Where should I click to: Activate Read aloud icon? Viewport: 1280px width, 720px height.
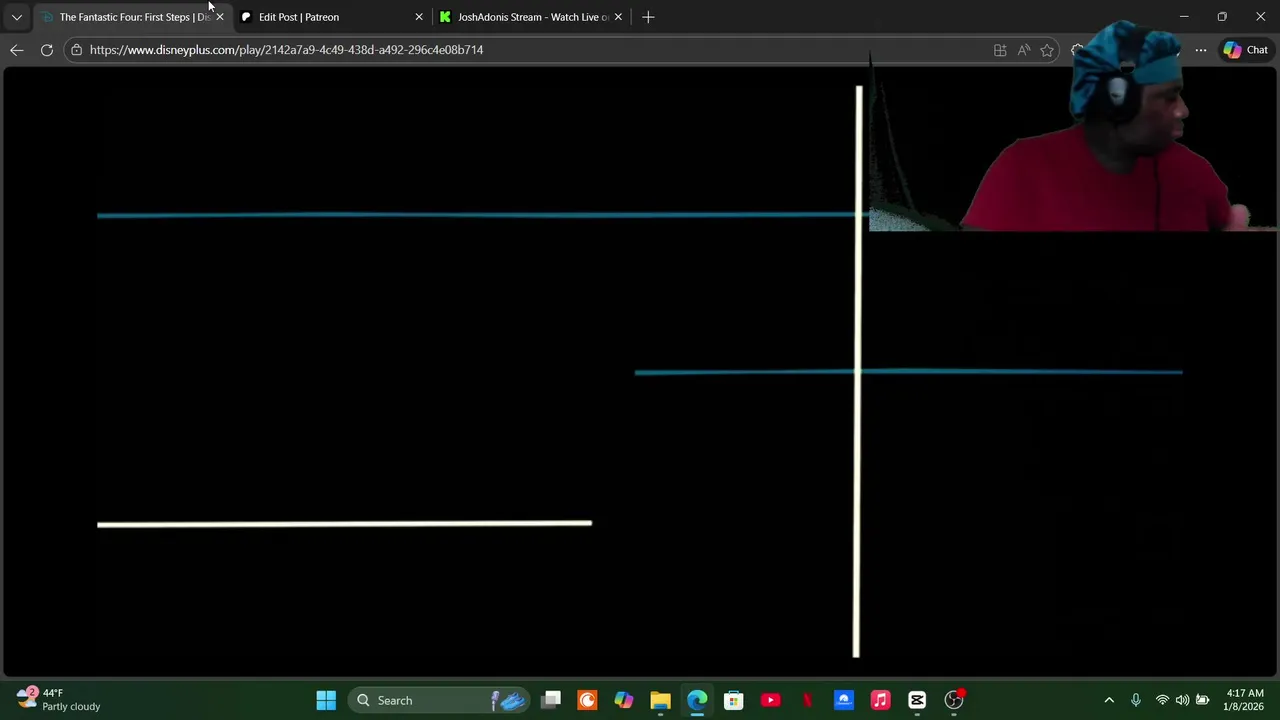1024,50
